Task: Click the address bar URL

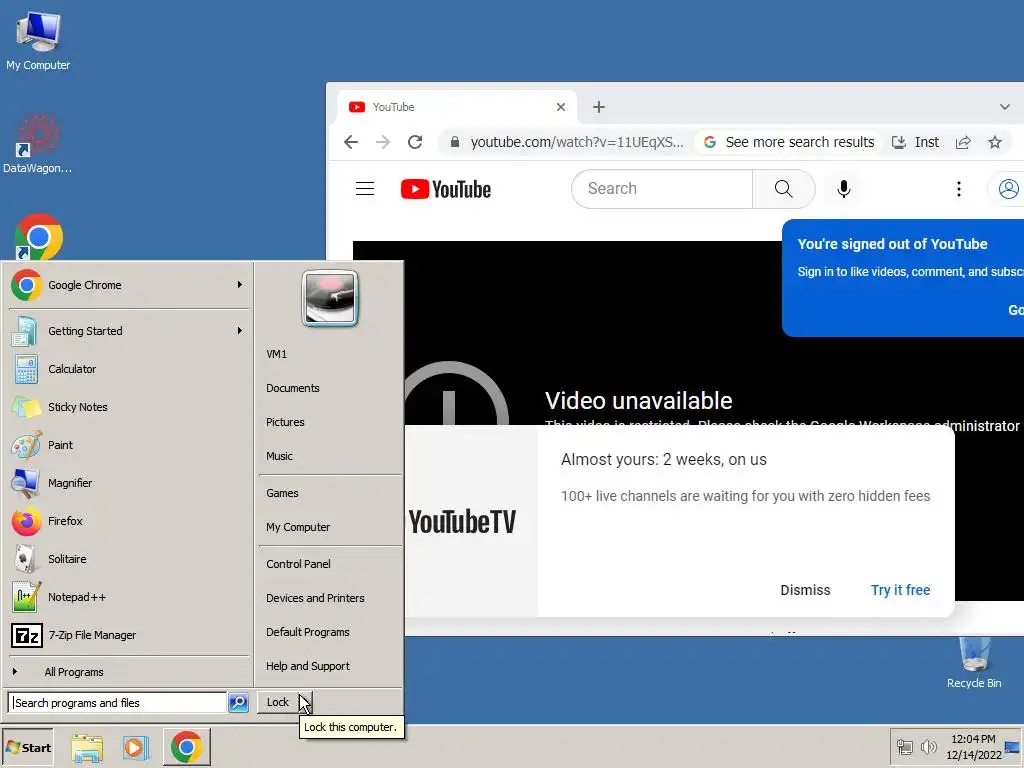Action: (x=577, y=142)
